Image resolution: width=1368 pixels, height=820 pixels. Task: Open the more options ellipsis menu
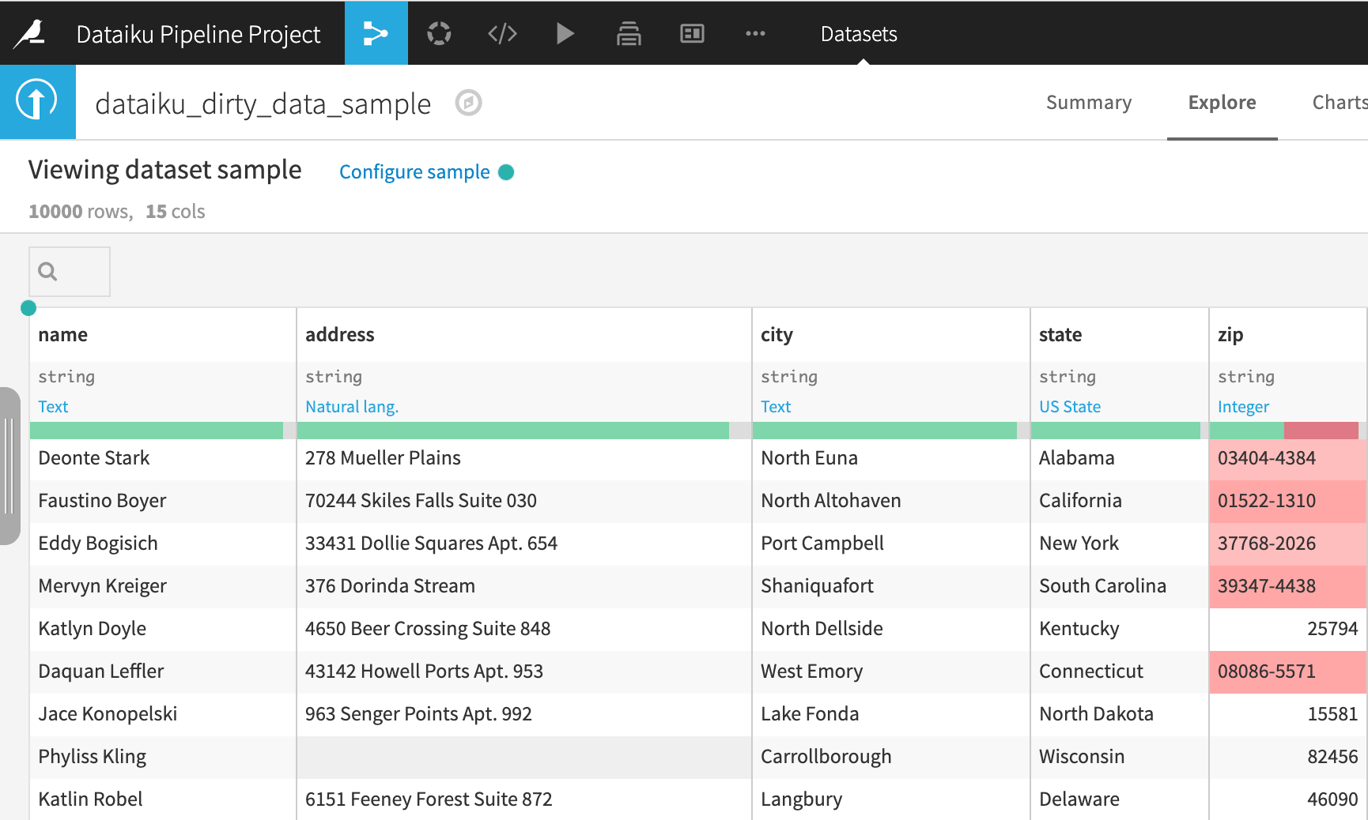[x=755, y=33]
